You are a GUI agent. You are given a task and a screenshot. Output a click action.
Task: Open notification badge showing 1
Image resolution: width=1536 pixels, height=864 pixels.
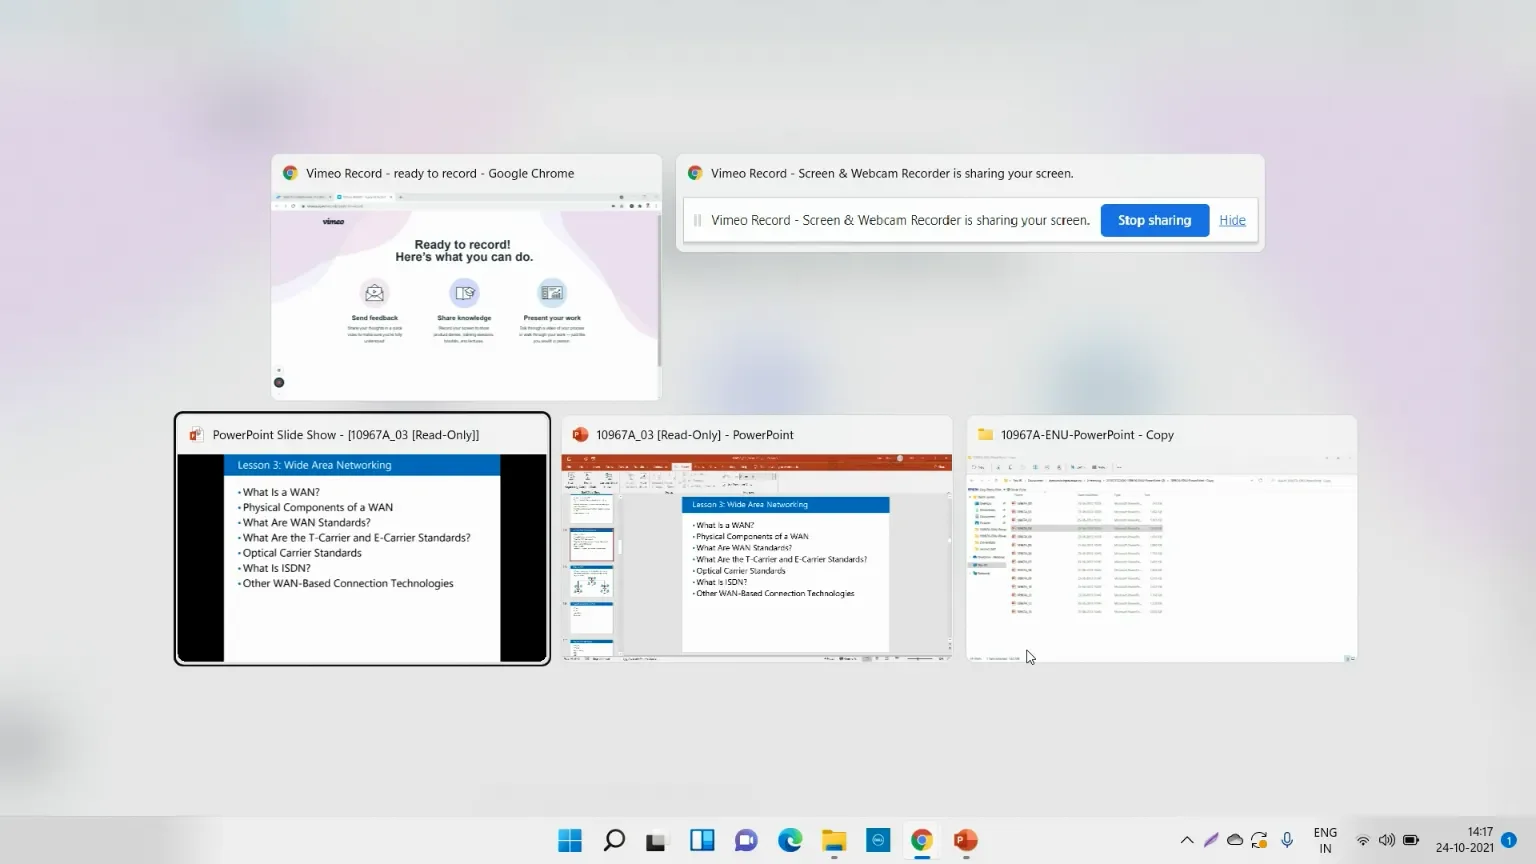point(1509,840)
